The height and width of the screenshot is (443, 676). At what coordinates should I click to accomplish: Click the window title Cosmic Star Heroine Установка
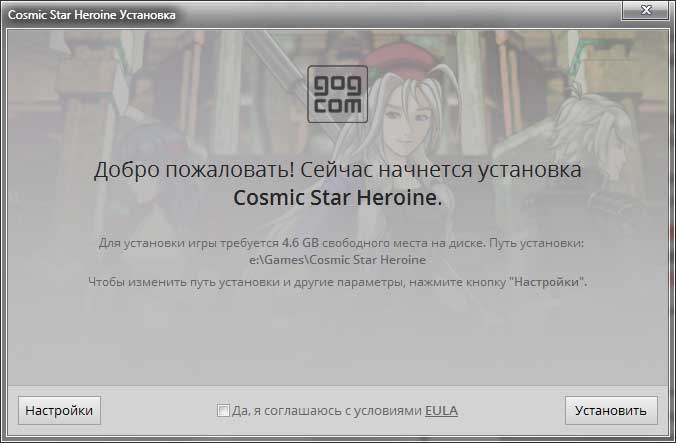coord(92,15)
